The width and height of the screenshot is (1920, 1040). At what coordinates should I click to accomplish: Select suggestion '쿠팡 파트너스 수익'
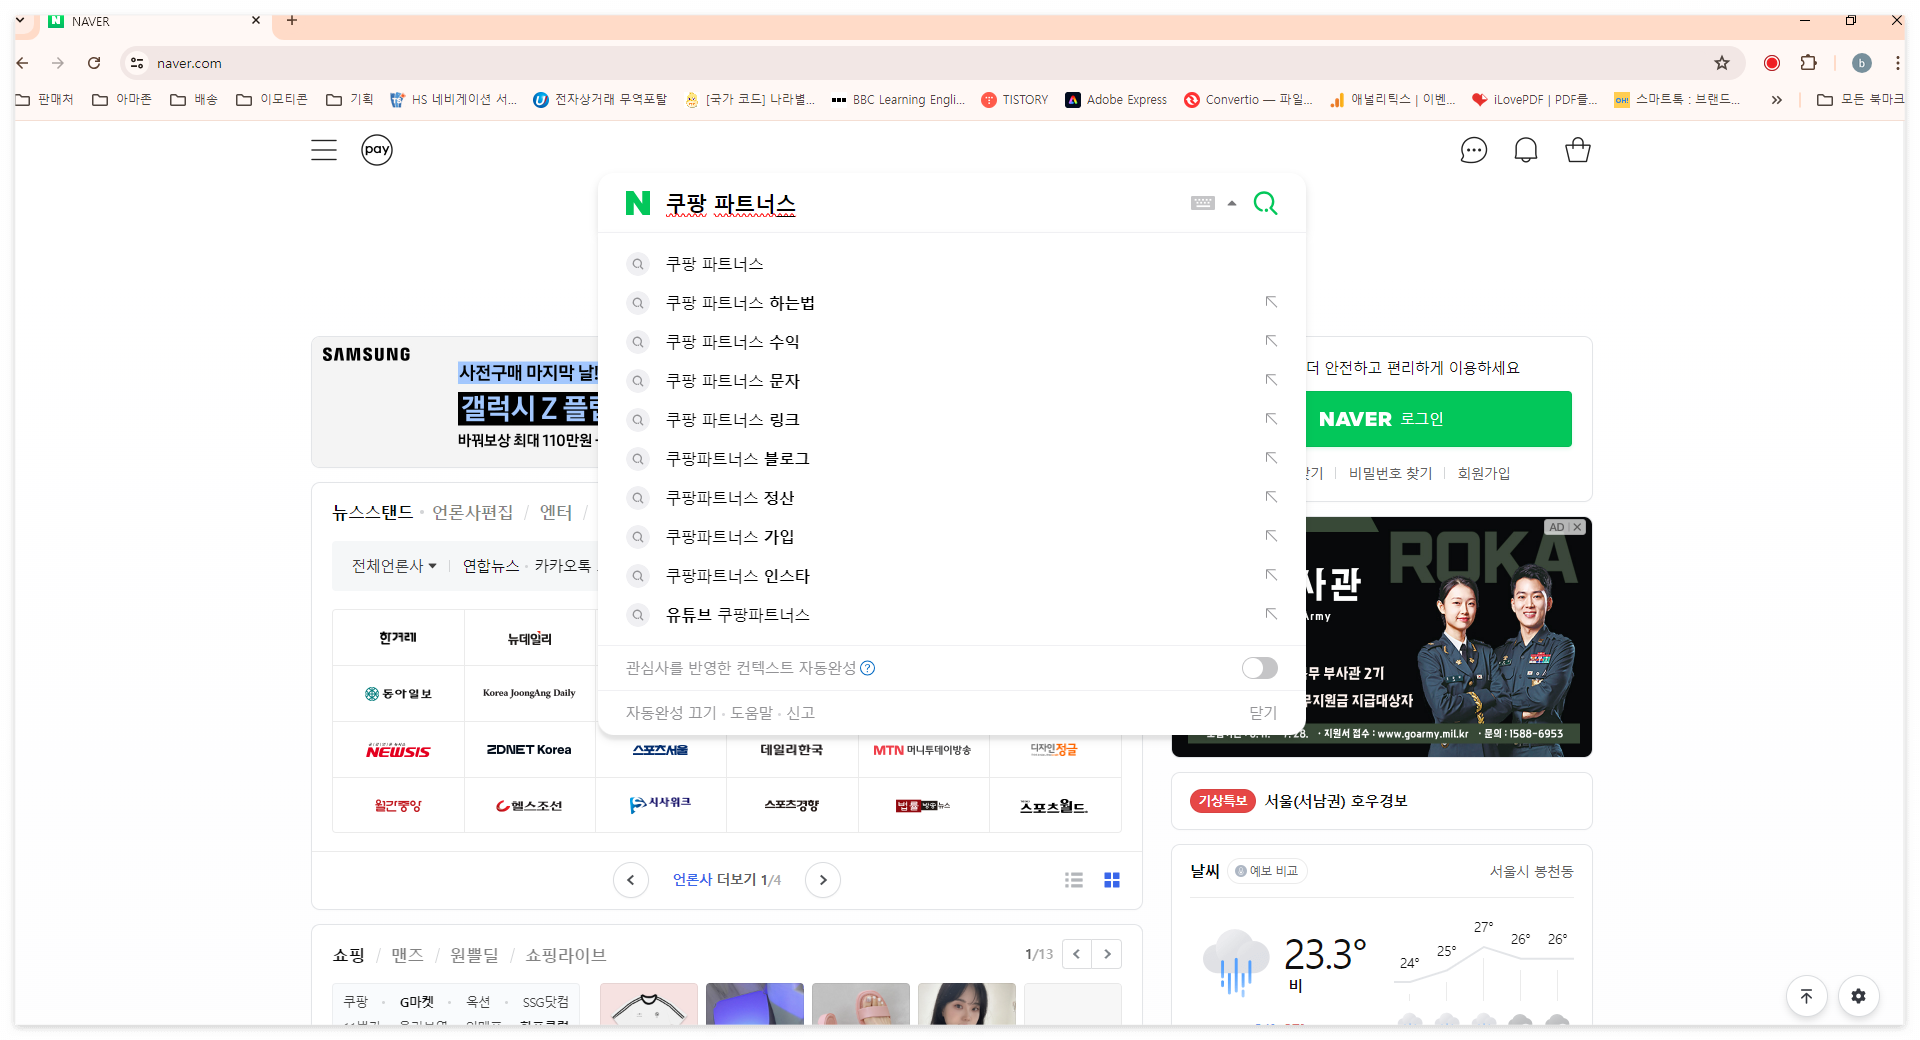[732, 342]
